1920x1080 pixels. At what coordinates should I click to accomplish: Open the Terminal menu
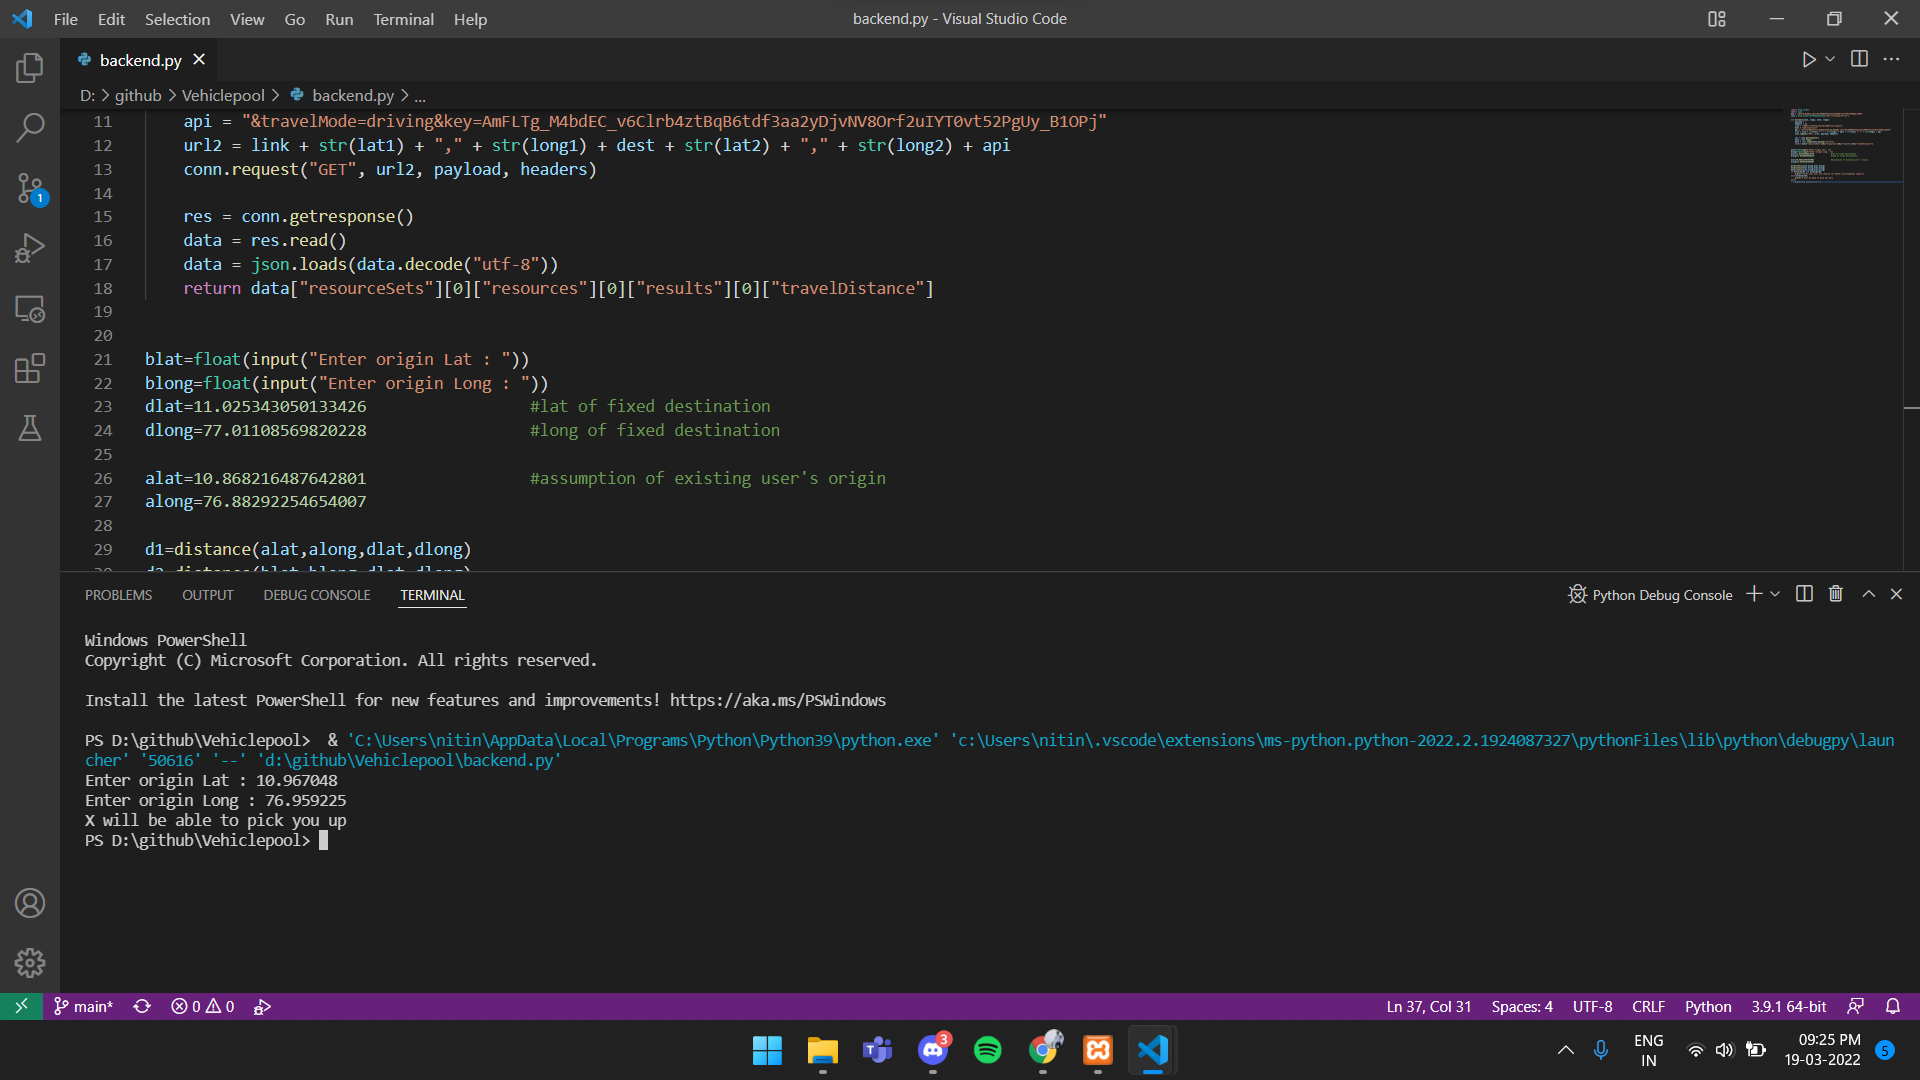(x=403, y=19)
